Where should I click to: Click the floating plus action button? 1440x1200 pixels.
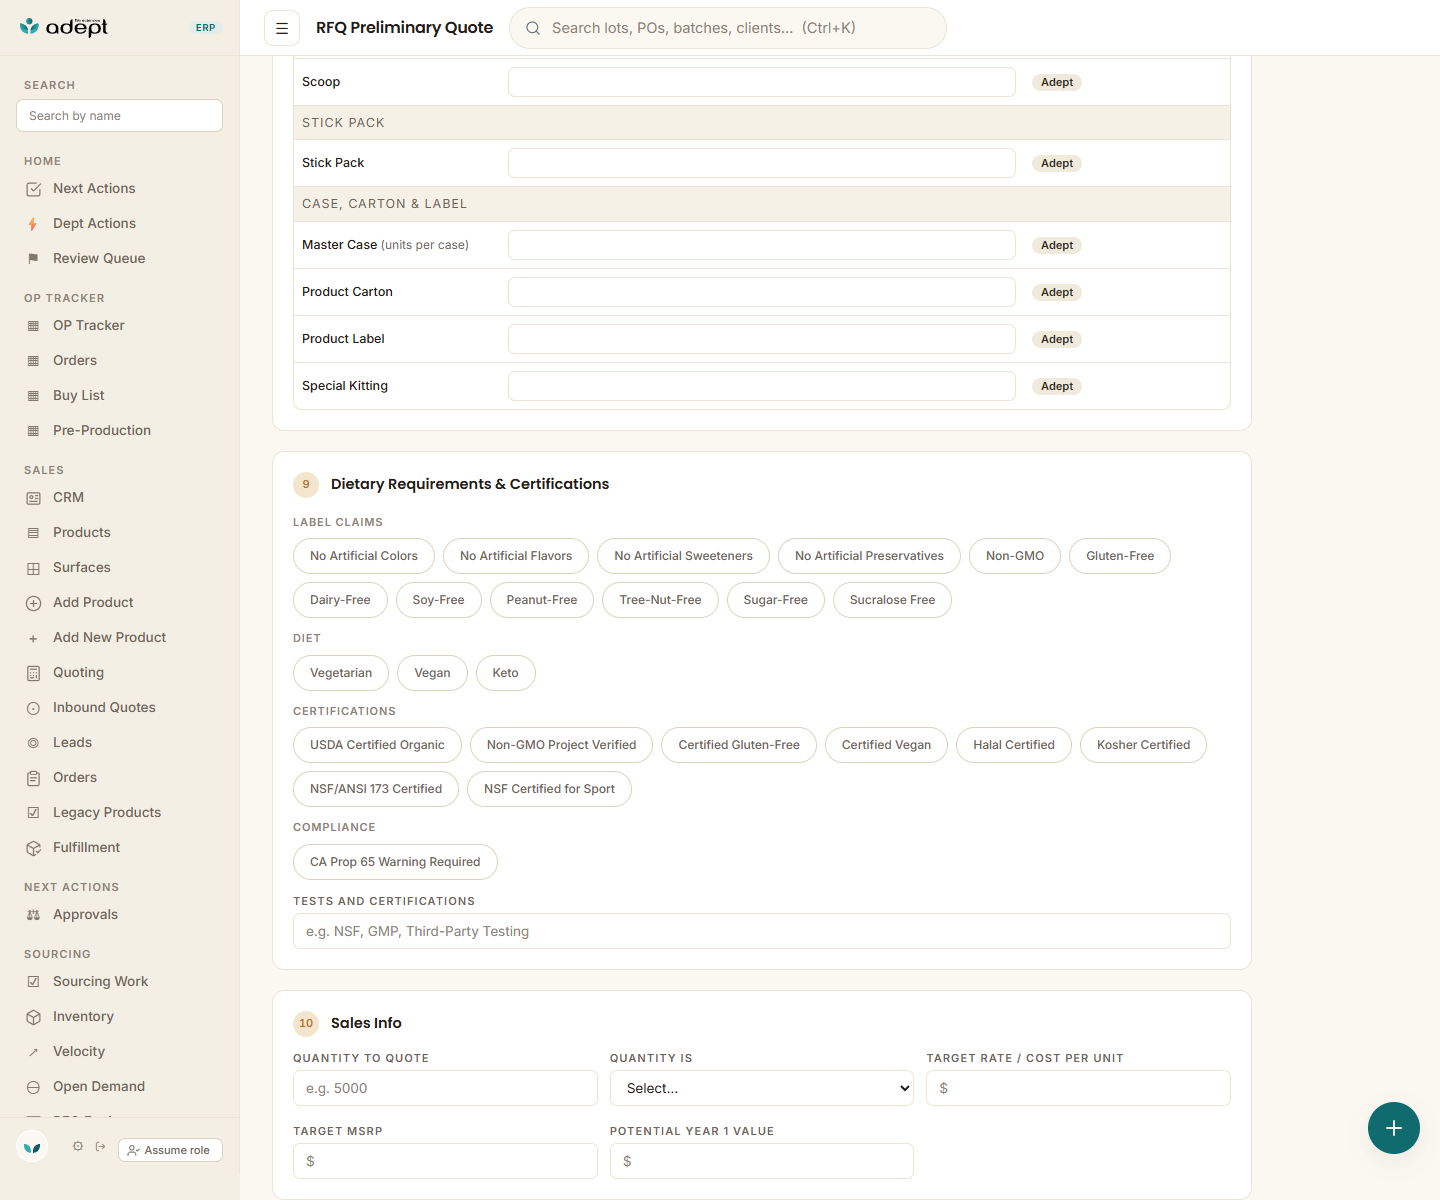click(1394, 1128)
